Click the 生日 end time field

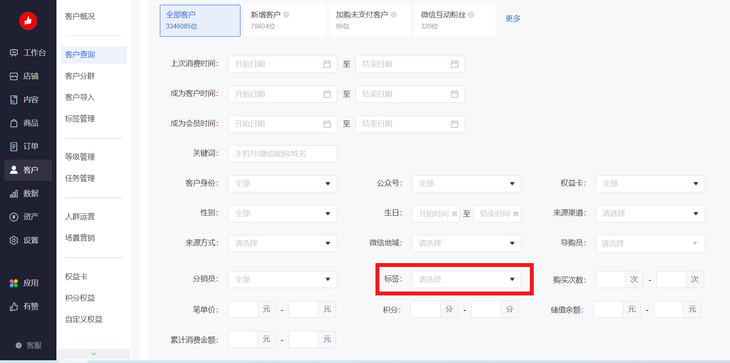pos(497,214)
